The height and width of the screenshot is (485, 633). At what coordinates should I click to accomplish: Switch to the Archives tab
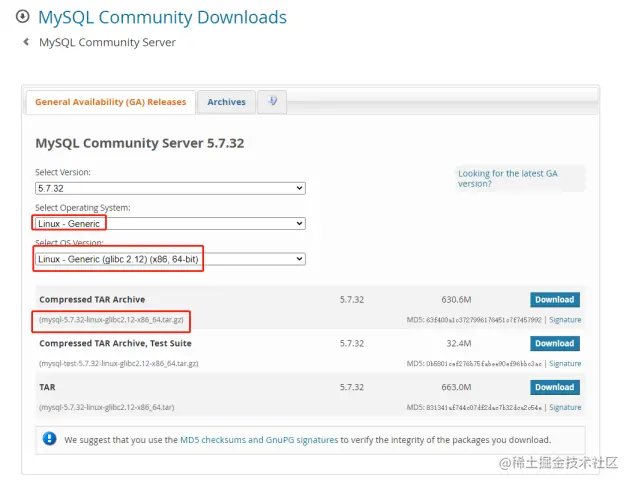226,102
